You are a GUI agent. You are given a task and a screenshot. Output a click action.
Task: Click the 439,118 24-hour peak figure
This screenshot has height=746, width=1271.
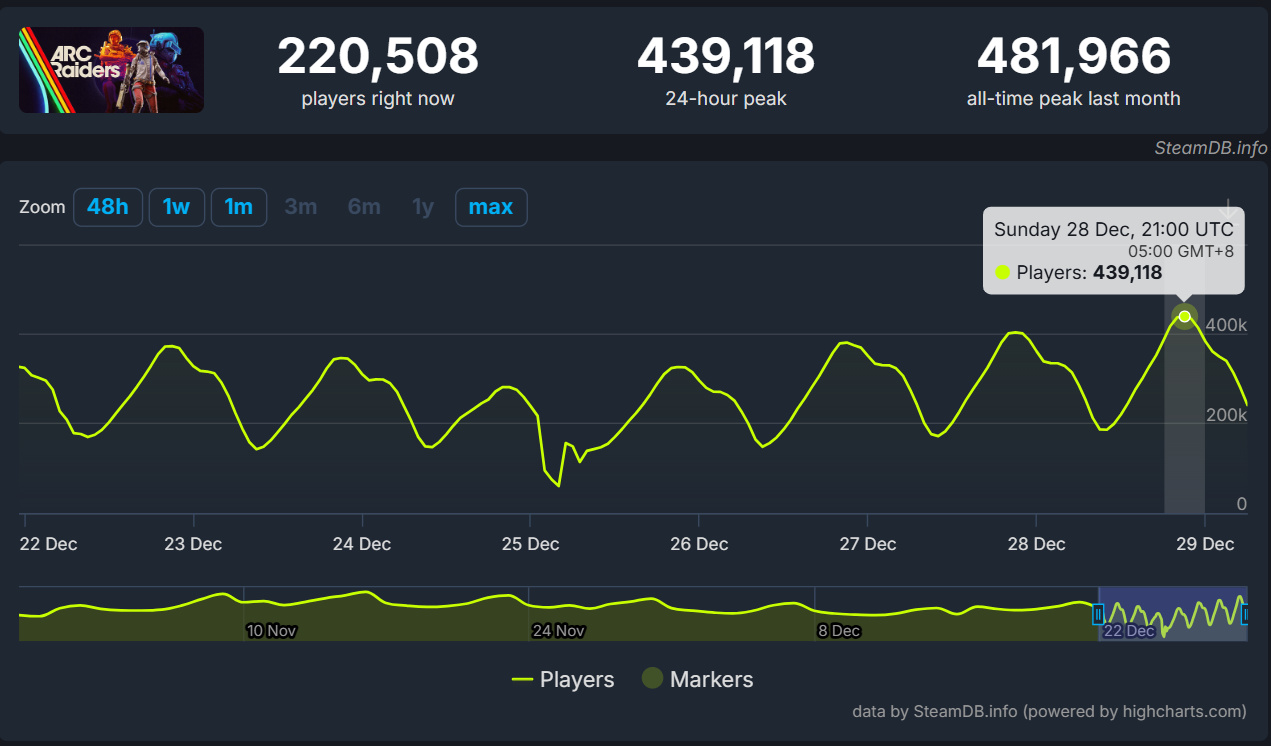(726, 56)
